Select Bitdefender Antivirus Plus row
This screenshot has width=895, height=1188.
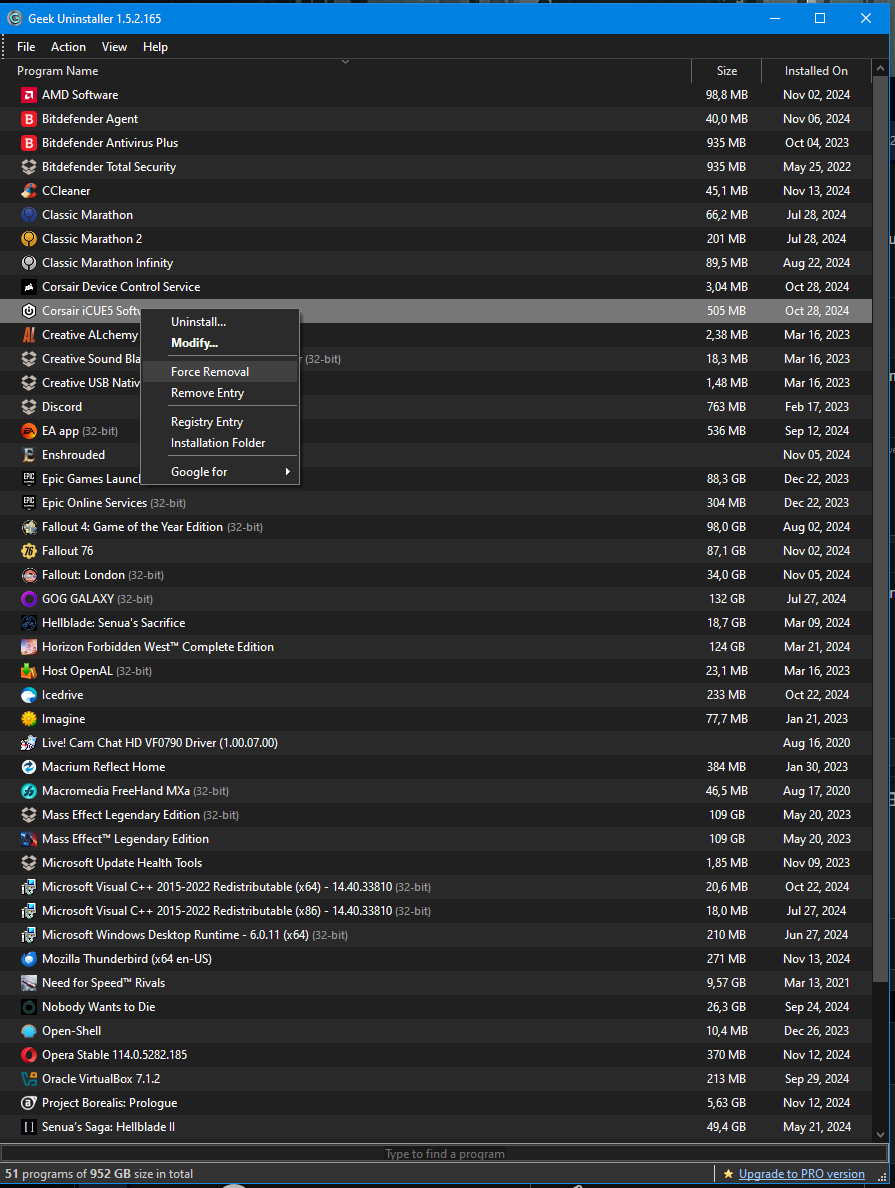pos(436,143)
